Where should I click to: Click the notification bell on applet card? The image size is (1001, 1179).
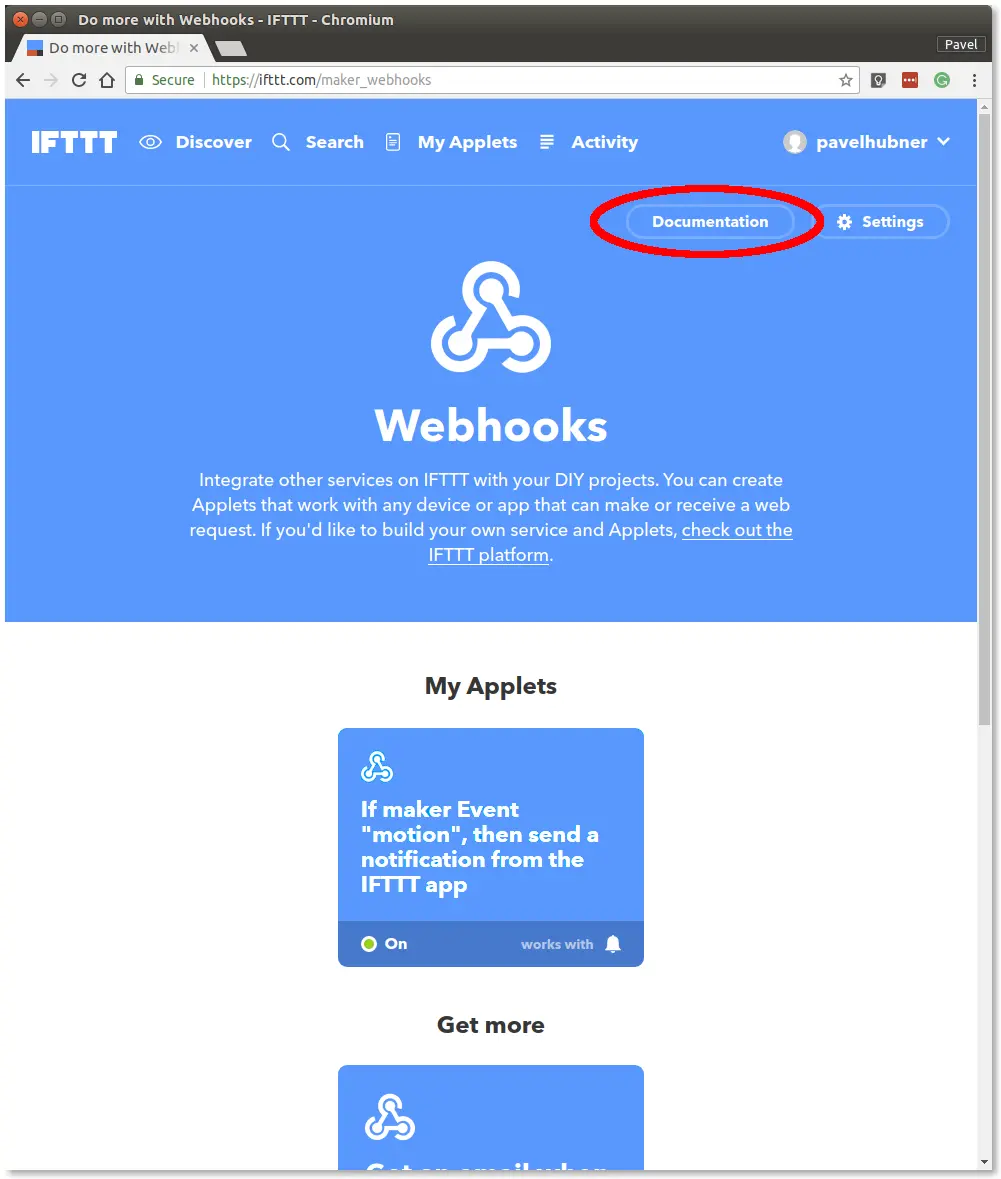[x=613, y=944]
